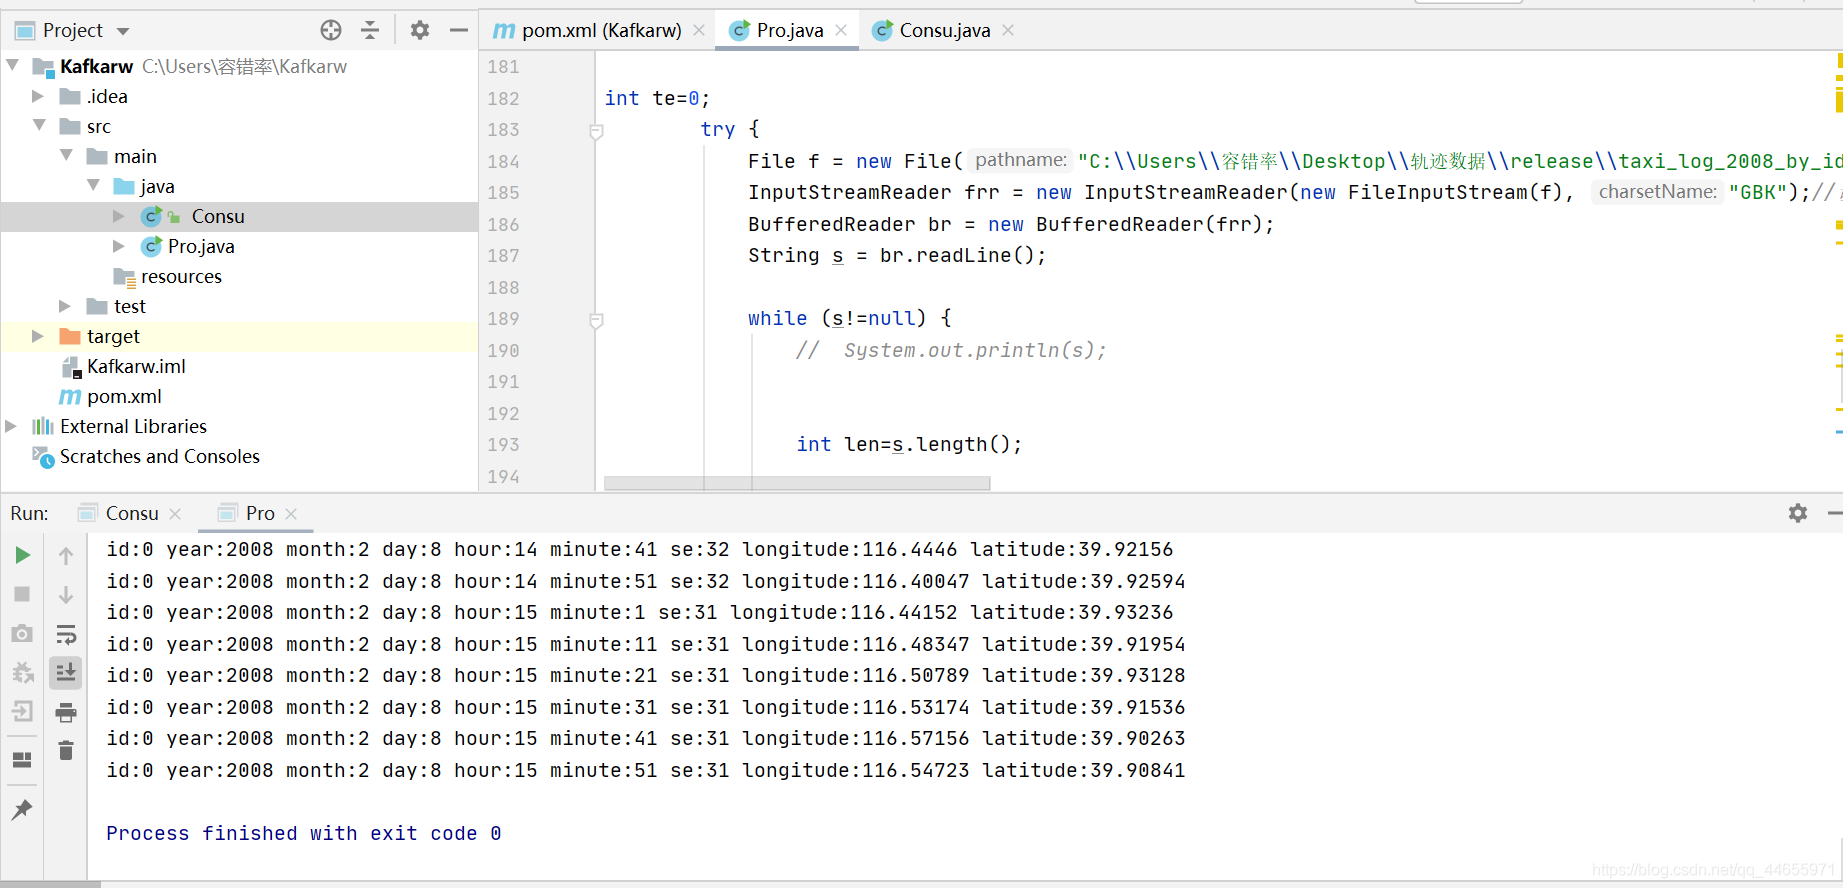Viewport: 1843px width, 888px height.
Task: Rerun the program with green play button
Action: [22, 555]
